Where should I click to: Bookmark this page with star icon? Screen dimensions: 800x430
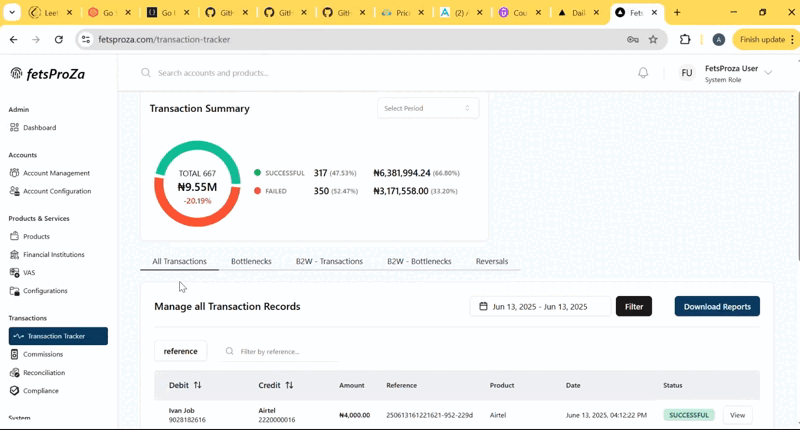[x=653, y=39]
